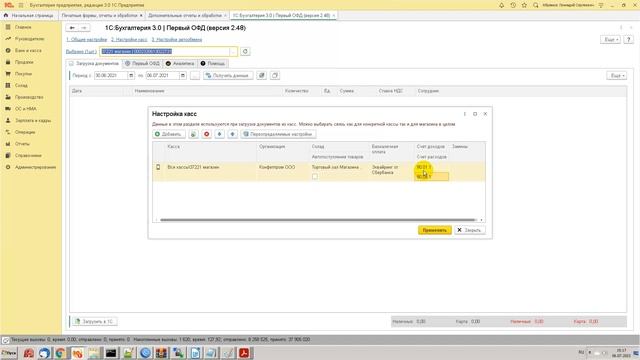Open Склад section in sidebar
The image size is (640, 360).
coord(21,85)
